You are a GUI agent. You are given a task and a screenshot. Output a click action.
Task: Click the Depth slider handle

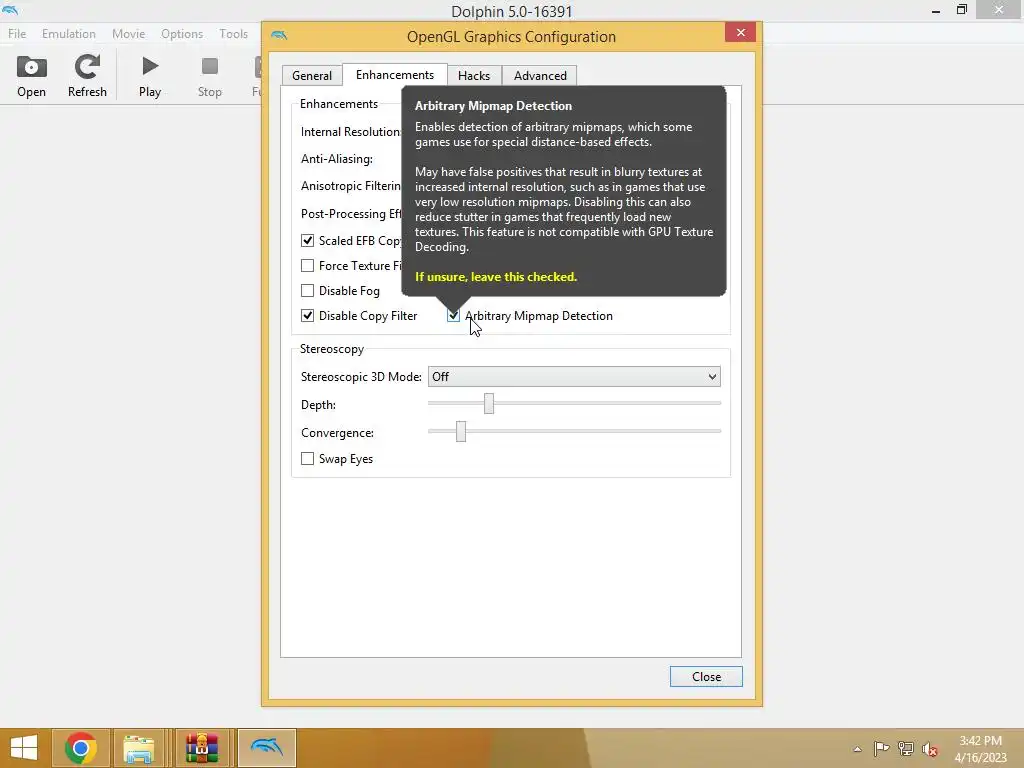pyautogui.click(x=488, y=404)
